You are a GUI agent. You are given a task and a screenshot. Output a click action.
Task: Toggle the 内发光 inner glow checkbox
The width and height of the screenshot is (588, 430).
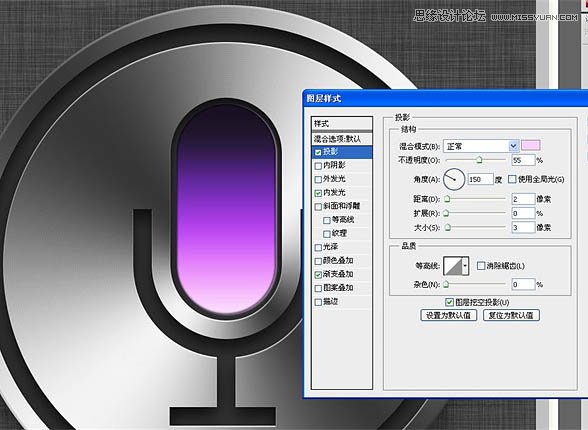[318, 193]
